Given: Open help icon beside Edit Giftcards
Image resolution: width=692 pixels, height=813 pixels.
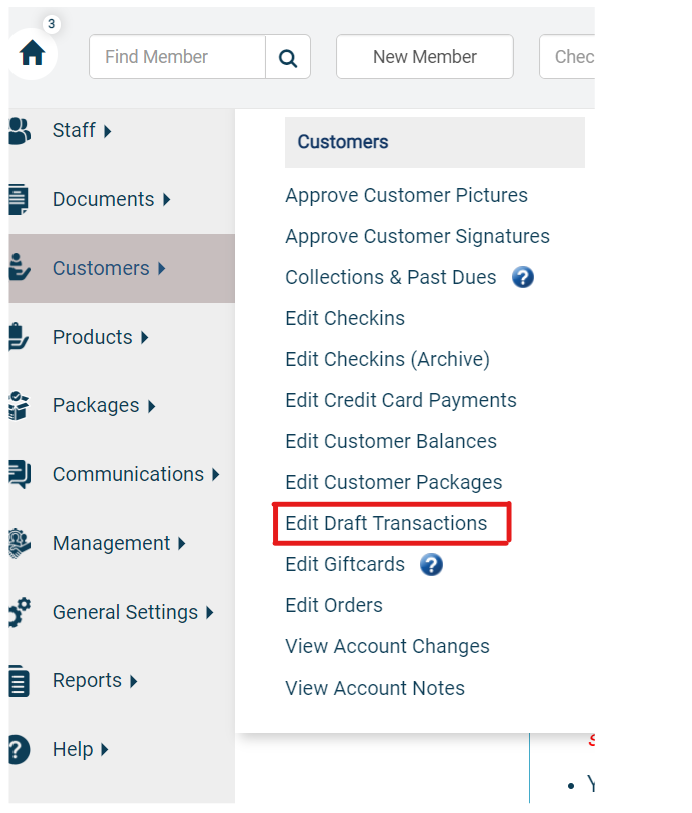Looking at the screenshot, I should tap(431, 565).
